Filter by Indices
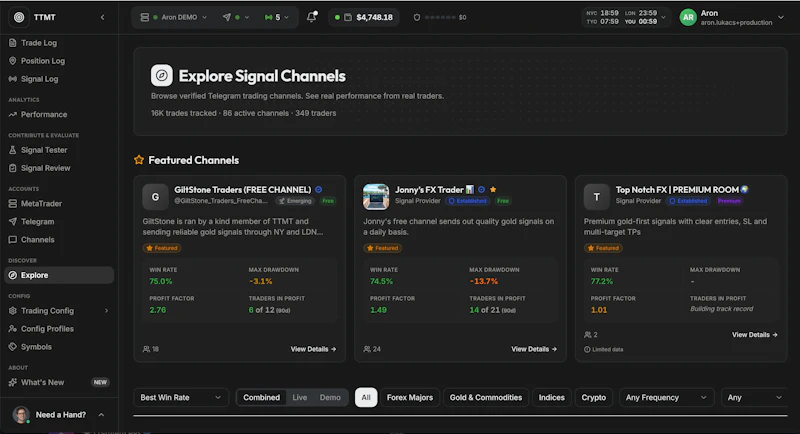Image resolution: width=800 pixels, height=434 pixels. (552, 397)
